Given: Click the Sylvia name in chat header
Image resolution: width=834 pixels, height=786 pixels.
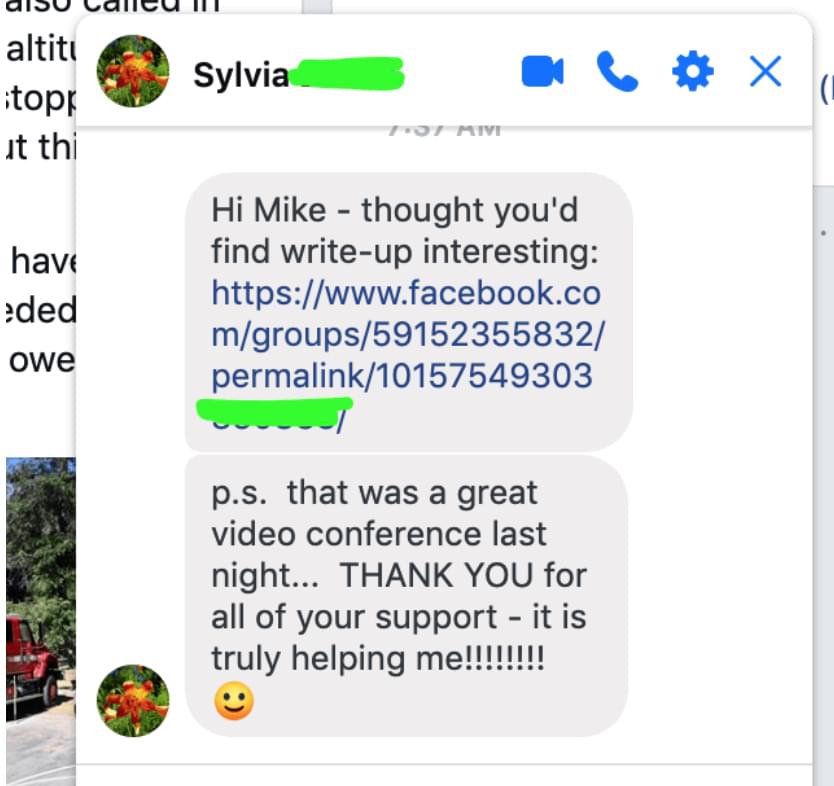Looking at the screenshot, I should pos(241,75).
